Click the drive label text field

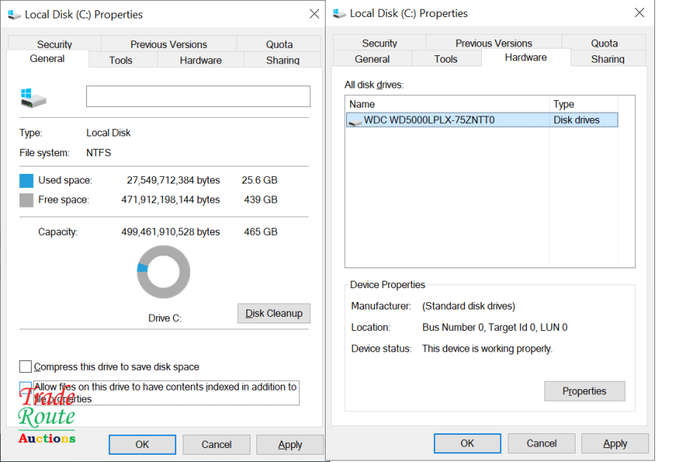point(198,96)
